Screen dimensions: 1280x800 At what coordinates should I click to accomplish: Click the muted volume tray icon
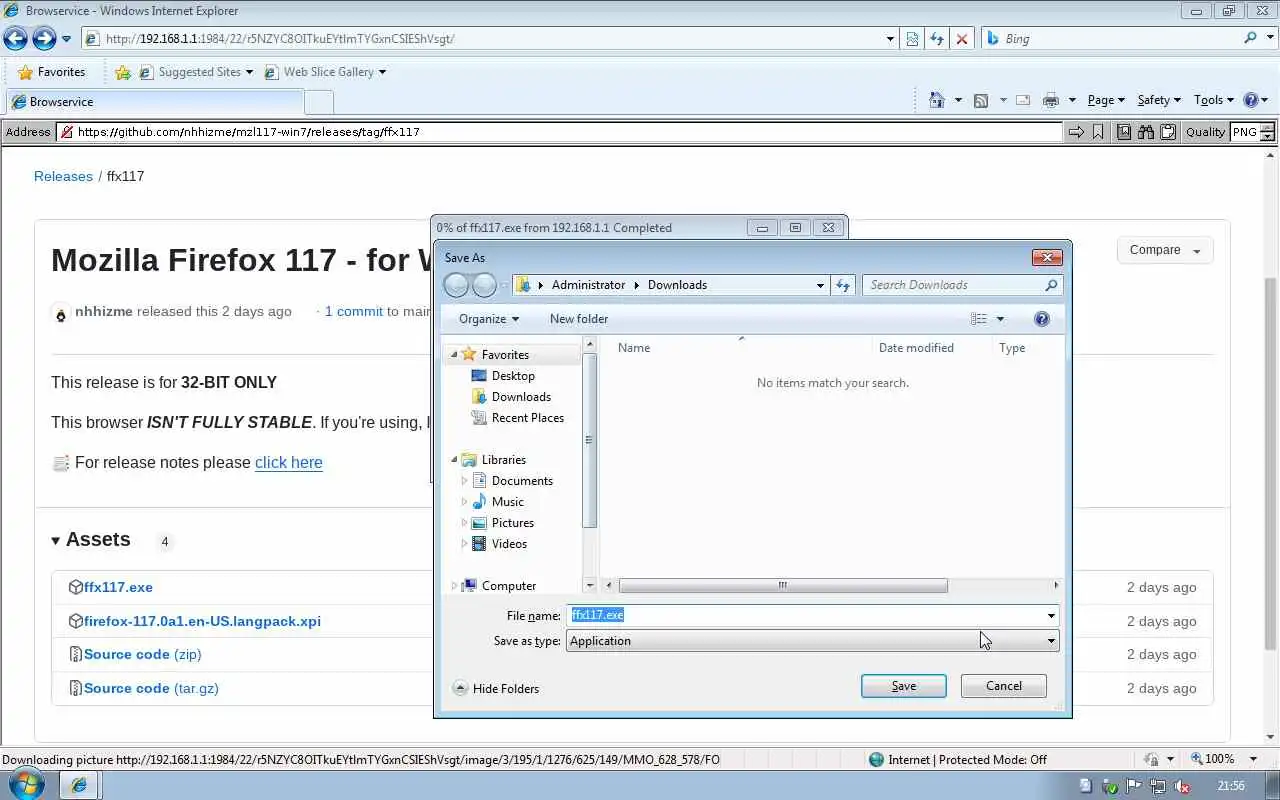pyautogui.click(x=1181, y=786)
